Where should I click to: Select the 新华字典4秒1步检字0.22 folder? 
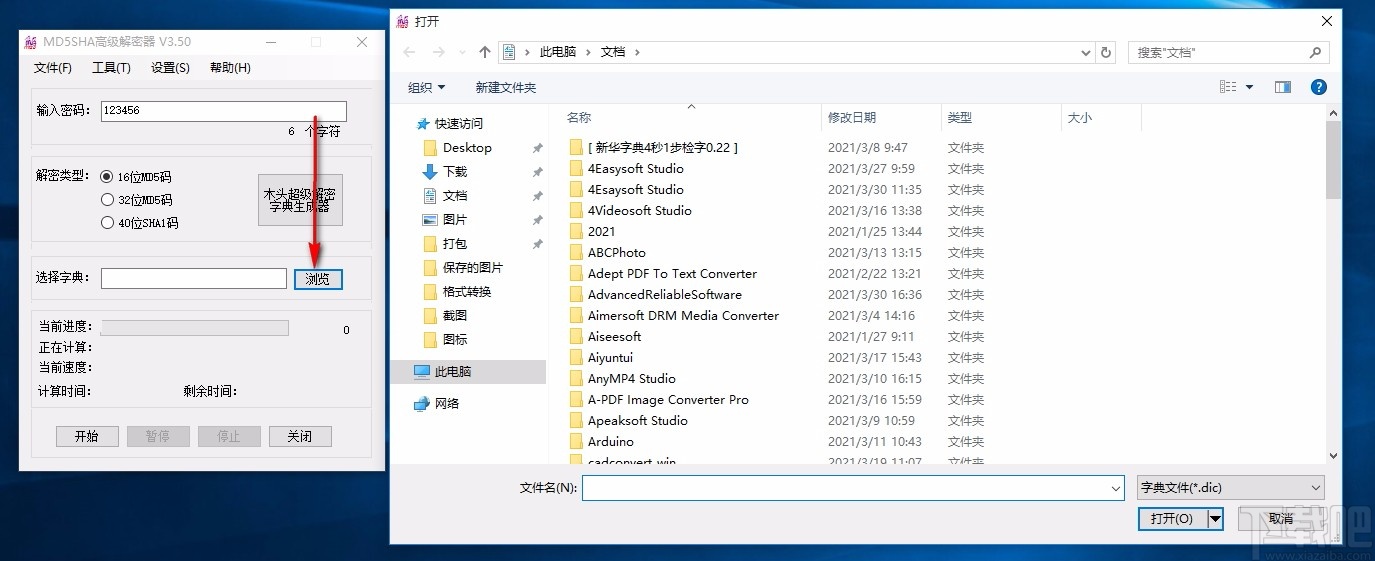coord(663,148)
